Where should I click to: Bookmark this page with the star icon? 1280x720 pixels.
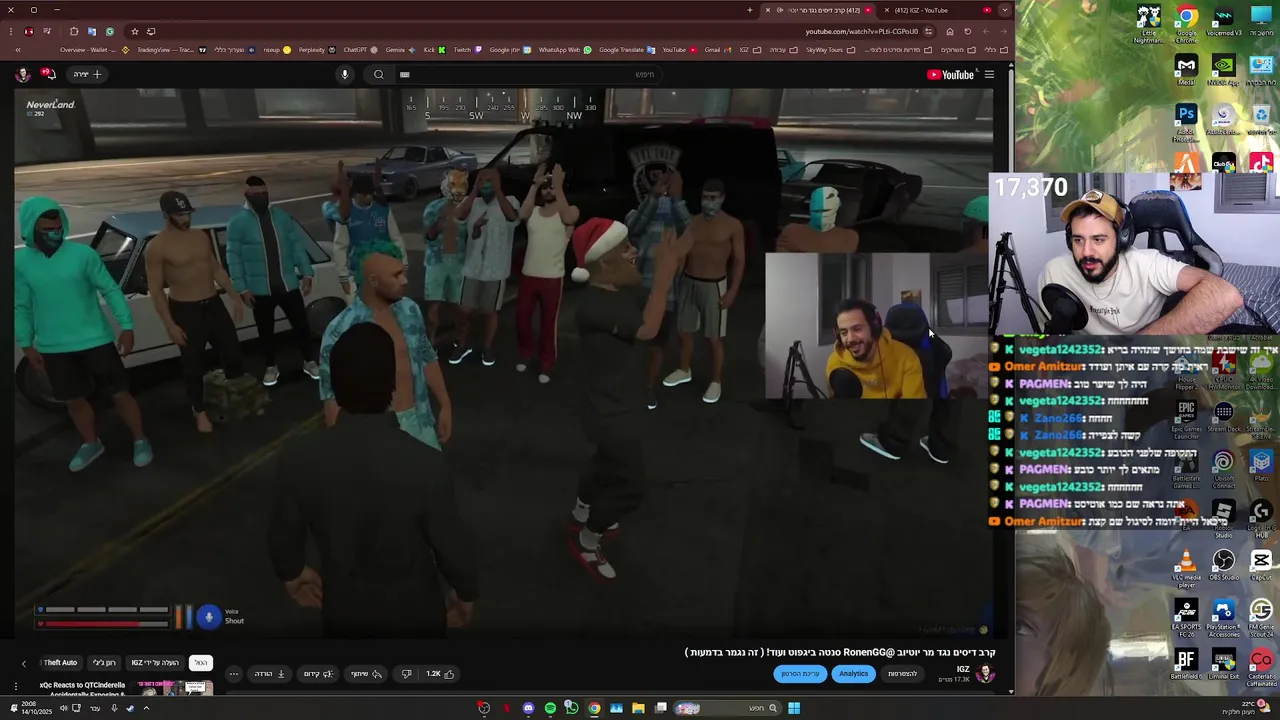135,31
